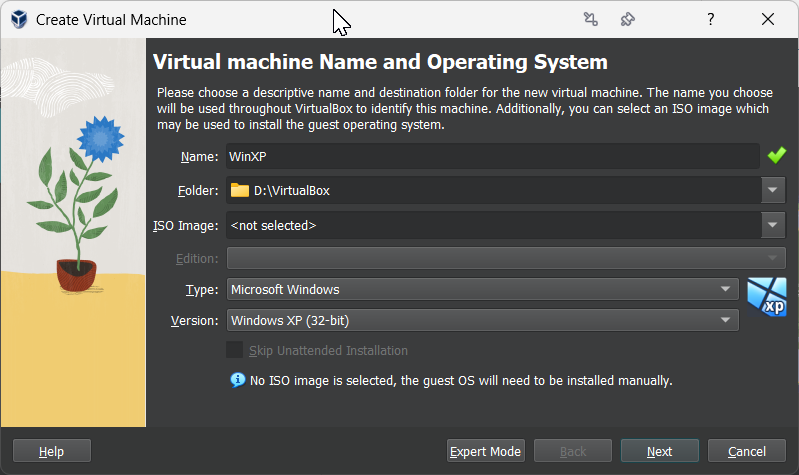
Task: Click the green checkmark beside Name field
Action: pos(777,155)
